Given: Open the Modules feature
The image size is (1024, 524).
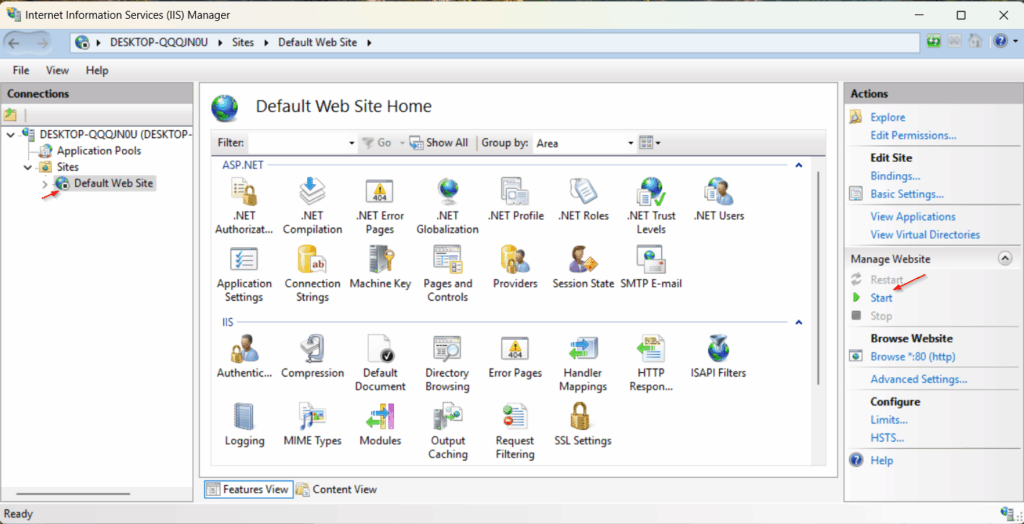Looking at the screenshot, I should [380, 425].
